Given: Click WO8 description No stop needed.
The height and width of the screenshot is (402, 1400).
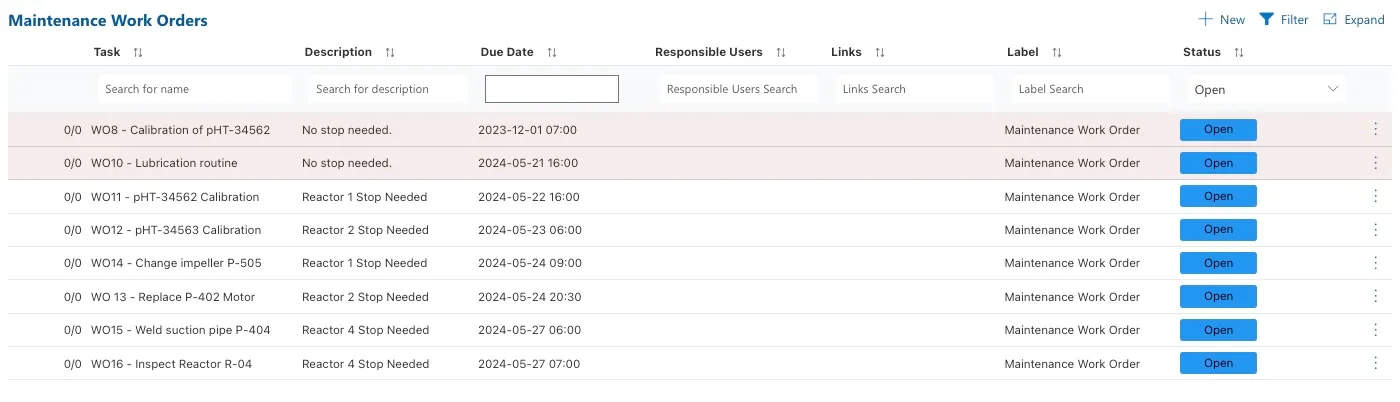Looking at the screenshot, I should [x=347, y=130].
